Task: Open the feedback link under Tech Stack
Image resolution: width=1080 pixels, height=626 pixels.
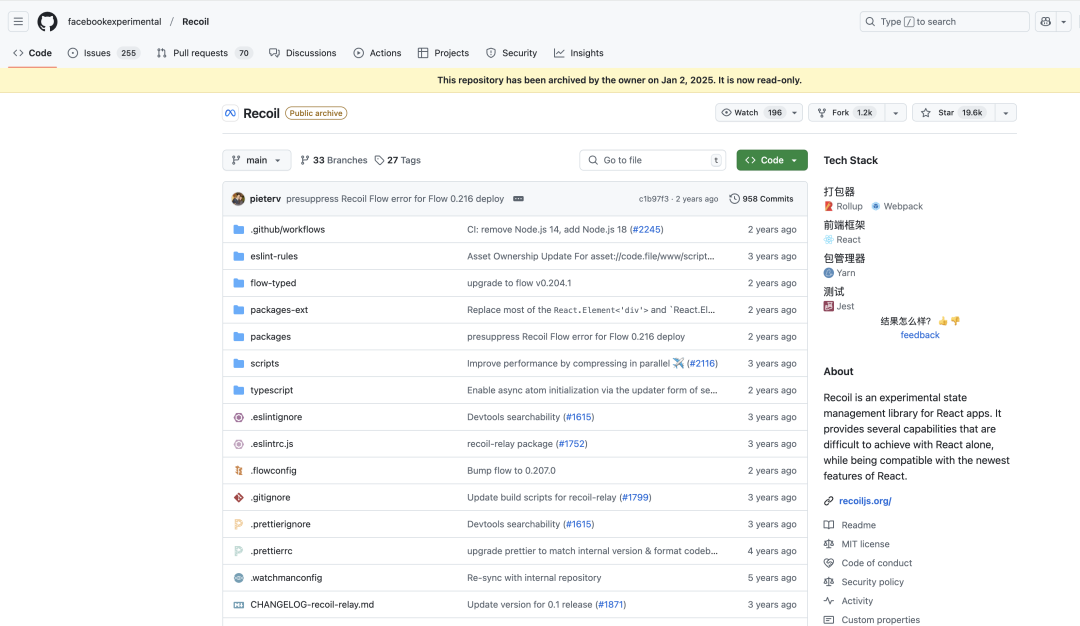Action: coord(920,335)
